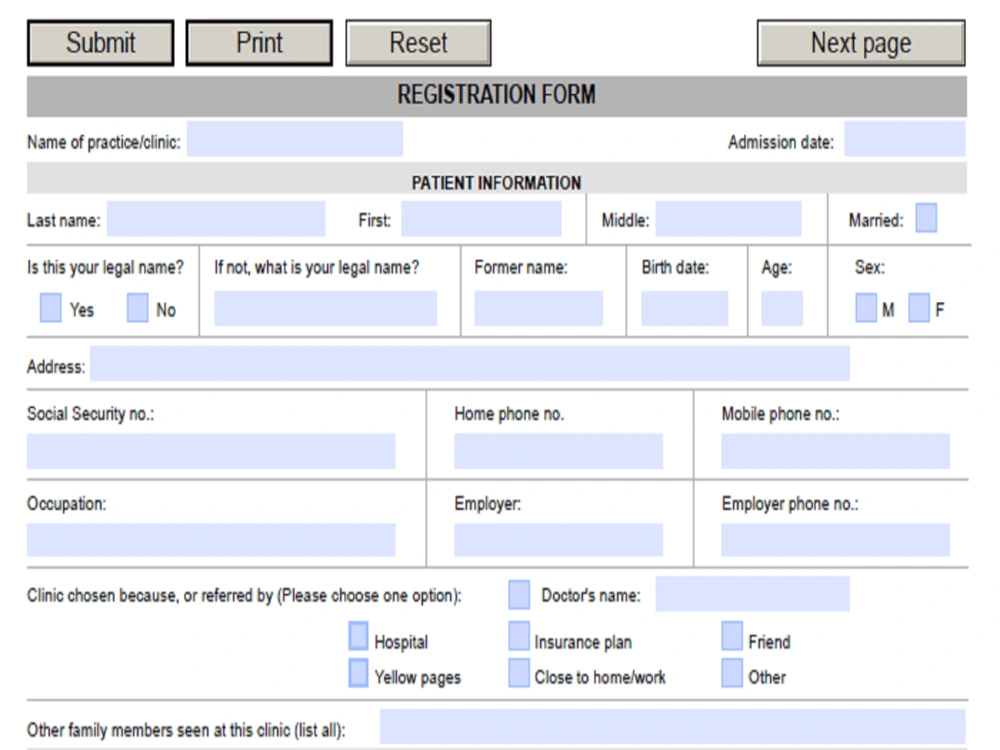Check the Doctor's name referral option

tap(517, 594)
